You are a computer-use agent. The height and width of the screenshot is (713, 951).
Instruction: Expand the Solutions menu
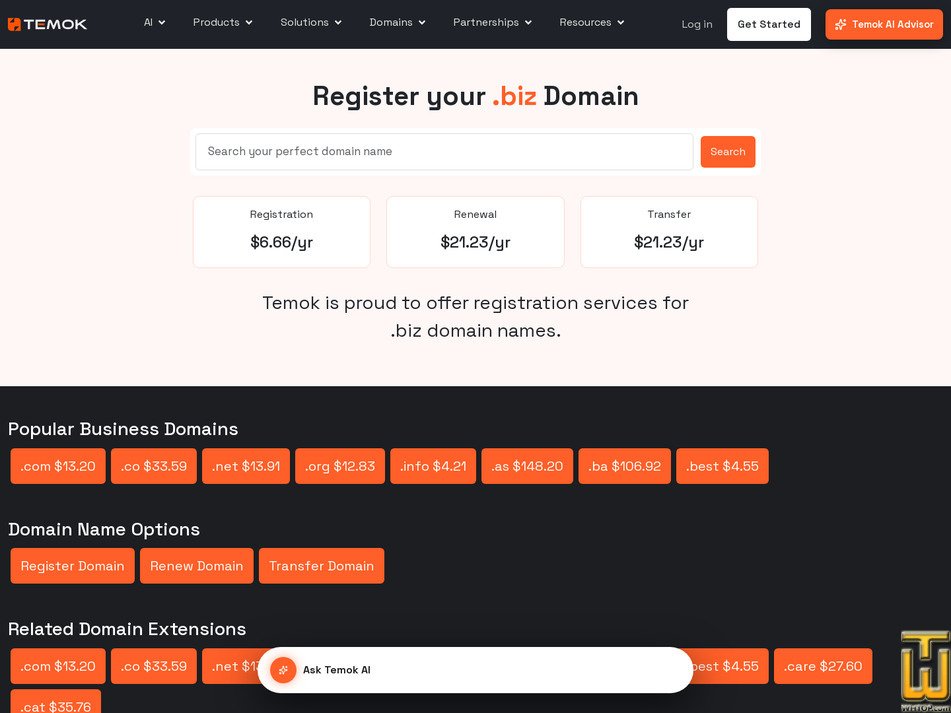pyautogui.click(x=311, y=22)
